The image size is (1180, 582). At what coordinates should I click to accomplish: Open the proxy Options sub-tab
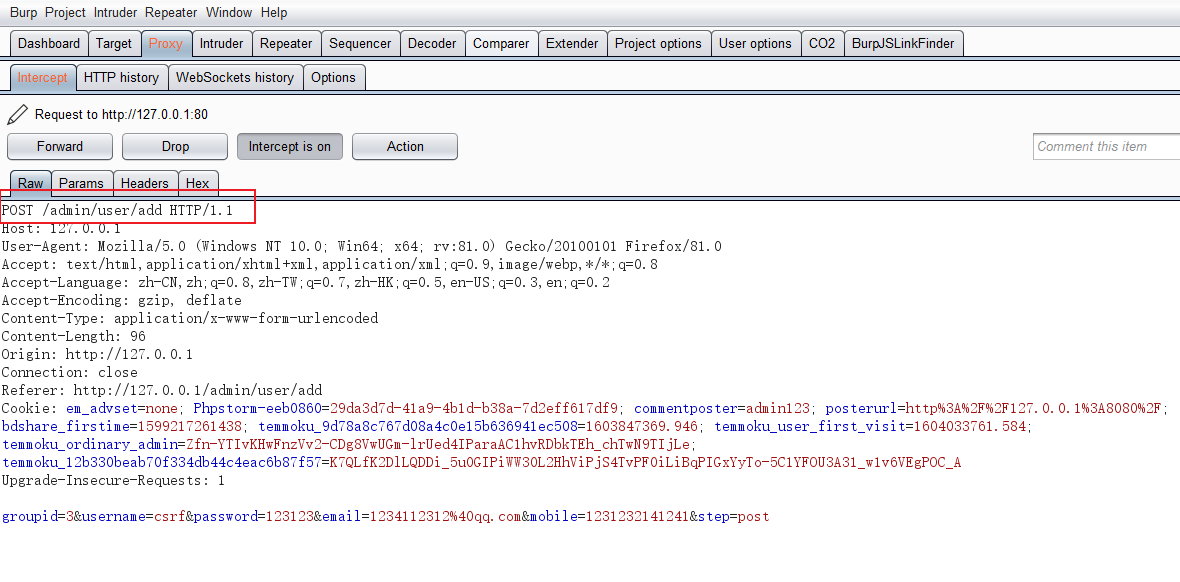pyautogui.click(x=333, y=78)
